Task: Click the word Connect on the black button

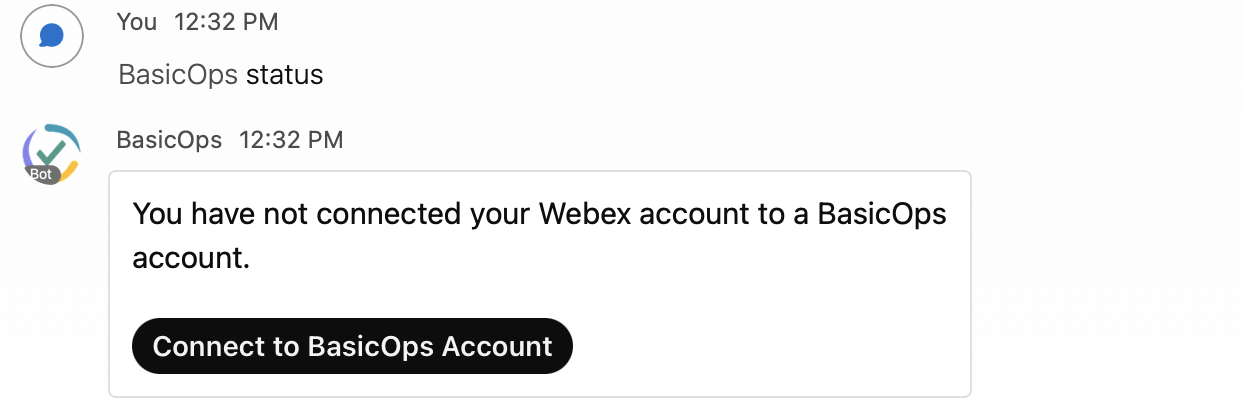Action: [x=203, y=346]
